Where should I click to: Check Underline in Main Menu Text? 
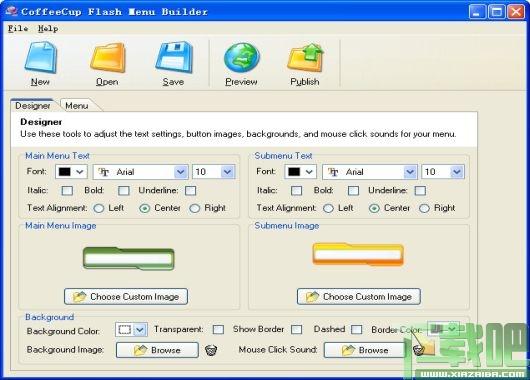191,191
